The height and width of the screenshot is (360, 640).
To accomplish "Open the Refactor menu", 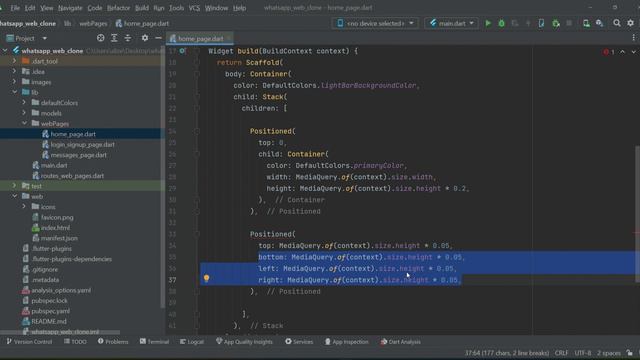I will coord(118,8).
